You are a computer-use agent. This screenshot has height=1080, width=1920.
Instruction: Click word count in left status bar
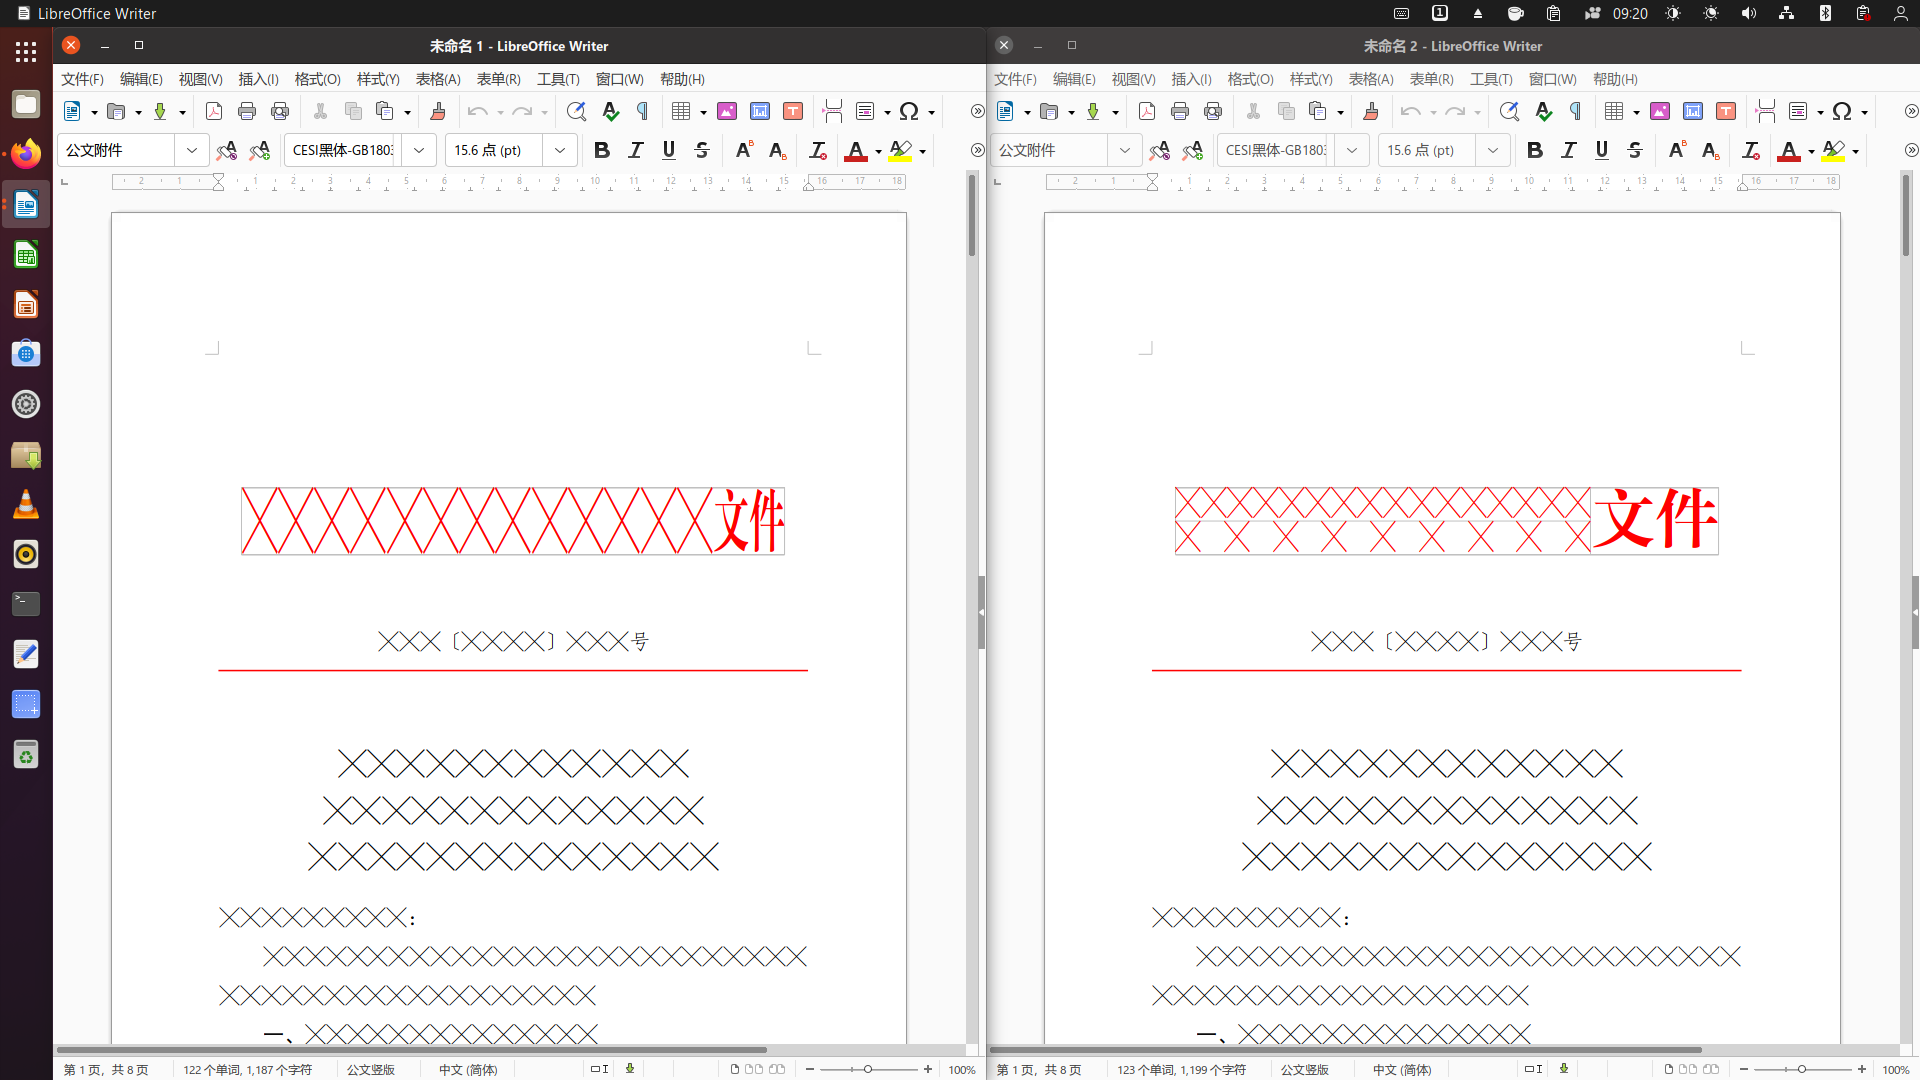(x=247, y=1070)
